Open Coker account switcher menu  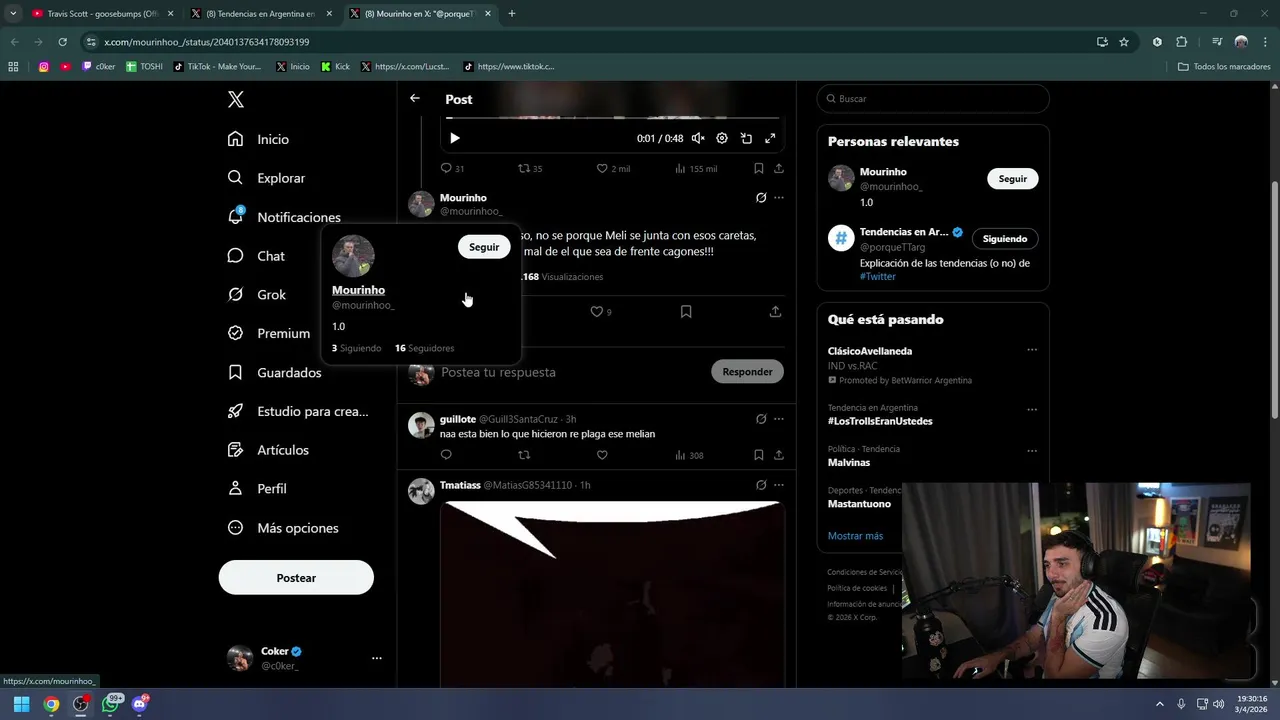tap(304, 658)
